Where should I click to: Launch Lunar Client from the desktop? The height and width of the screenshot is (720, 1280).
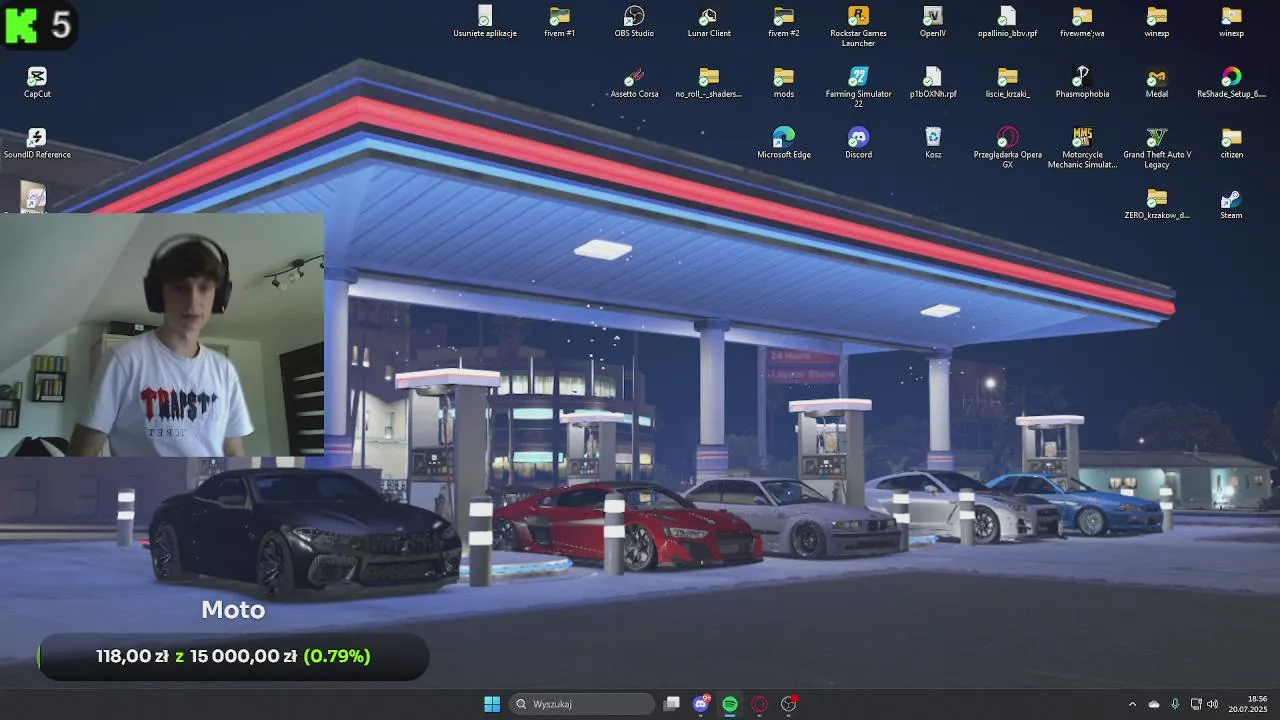point(709,22)
